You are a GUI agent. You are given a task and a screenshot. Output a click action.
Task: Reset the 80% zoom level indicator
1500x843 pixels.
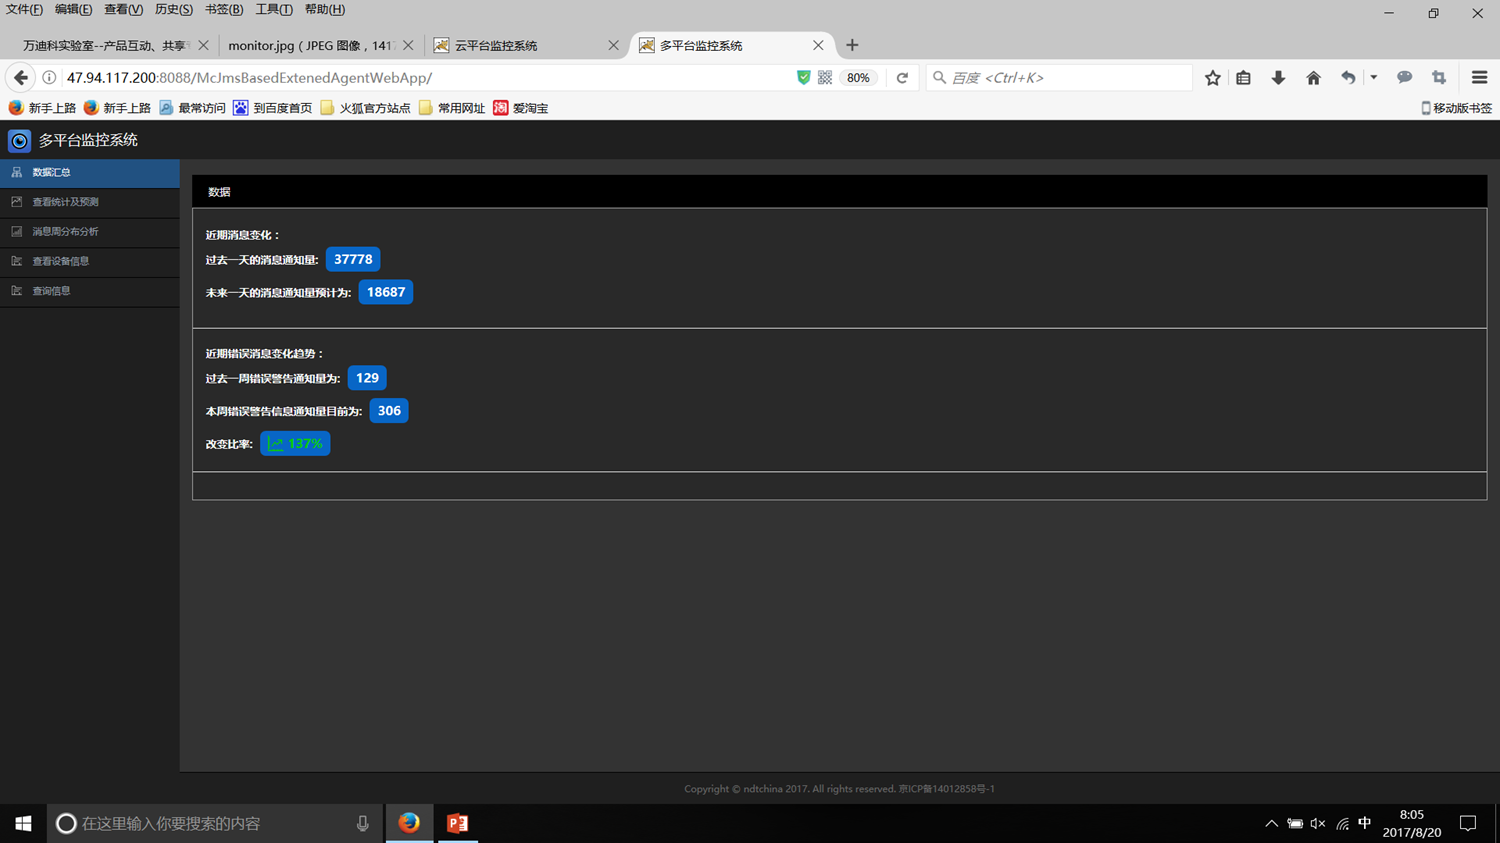coord(858,78)
